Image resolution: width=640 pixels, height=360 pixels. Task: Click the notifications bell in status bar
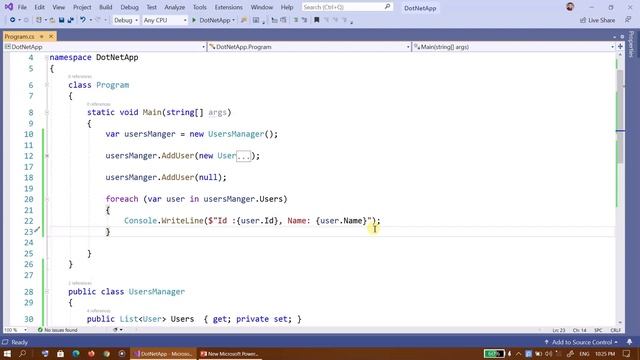point(629,342)
